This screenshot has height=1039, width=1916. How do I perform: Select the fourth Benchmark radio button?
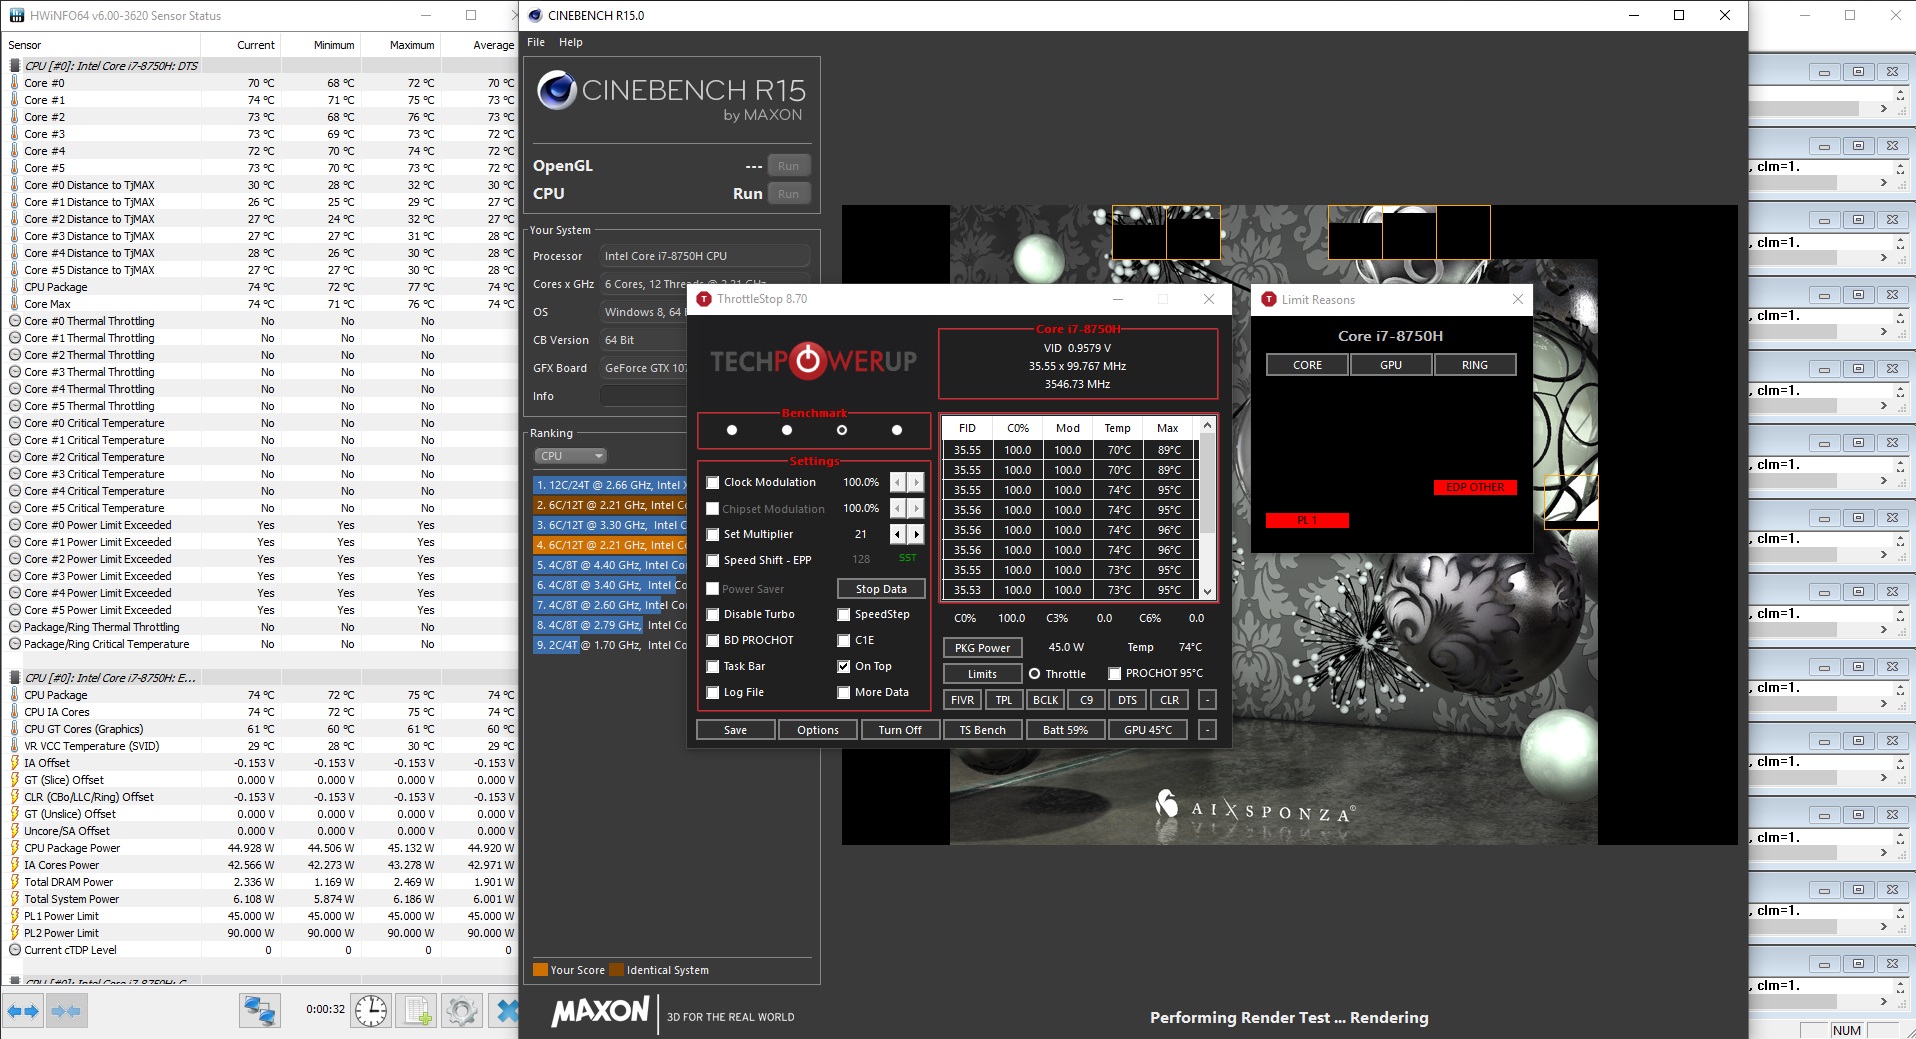[897, 430]
